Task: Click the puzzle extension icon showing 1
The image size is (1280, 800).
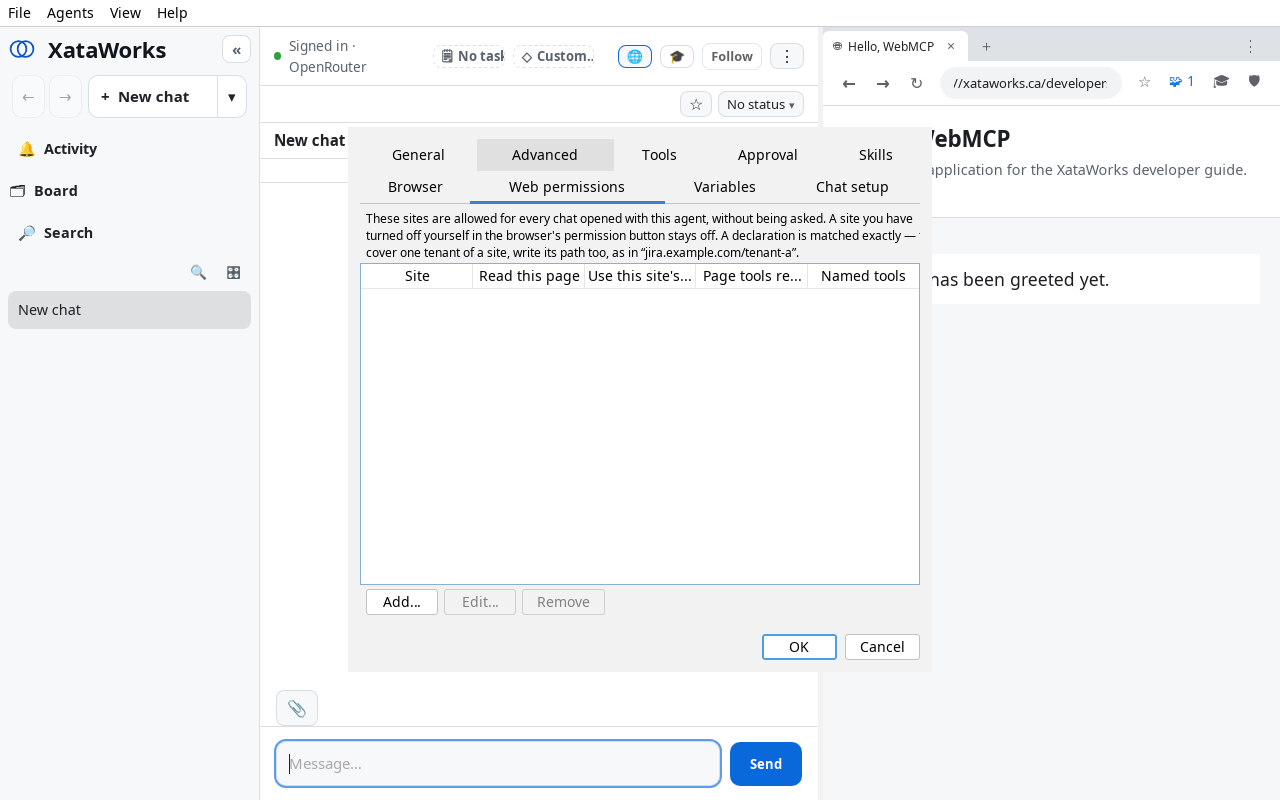Action: (x=1182, y=82)
